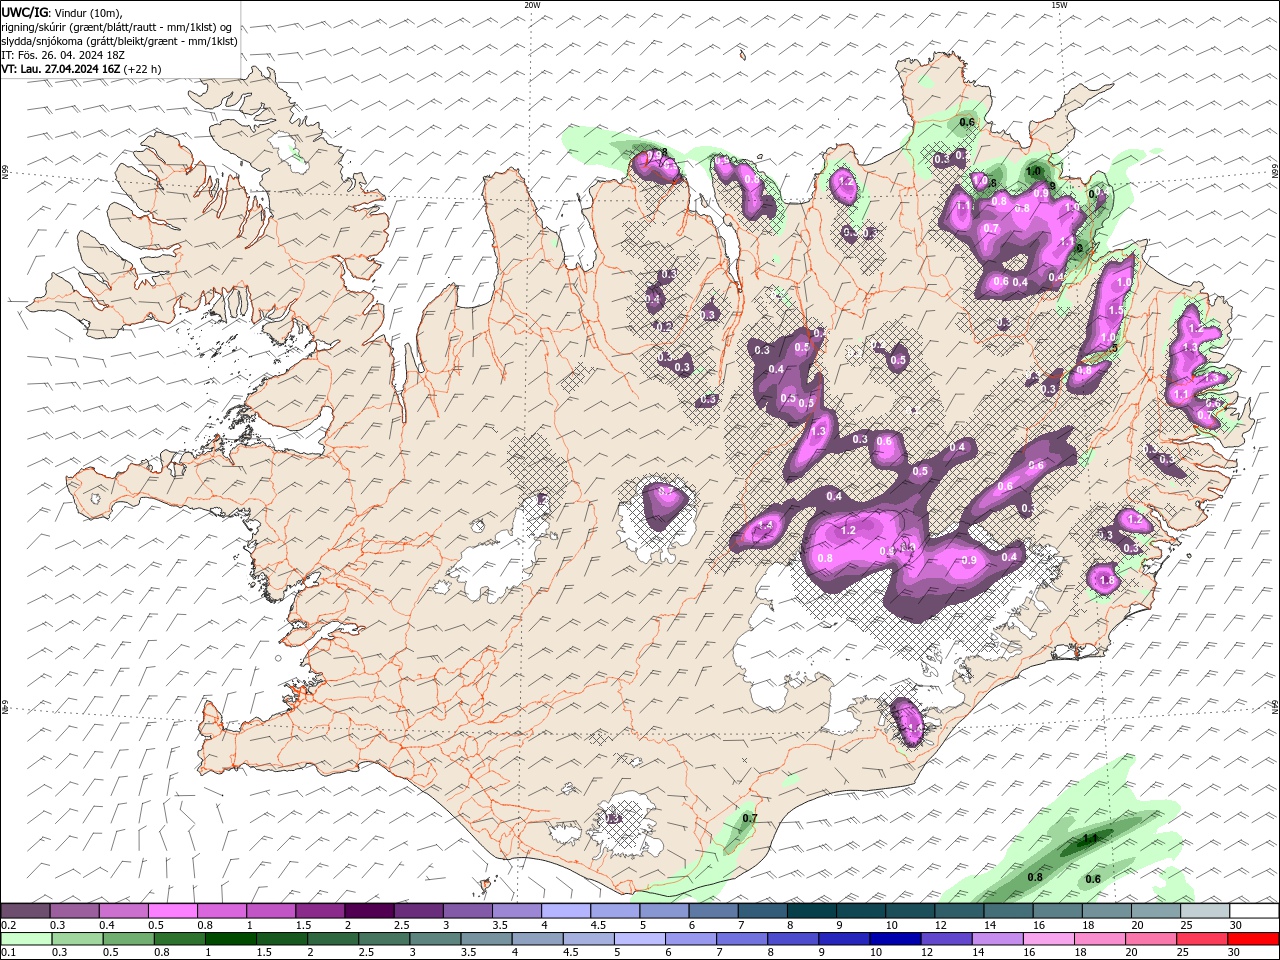
Task: Click the '1.1' rain value over the southeast sea
Action: [x=1090, y=838]
